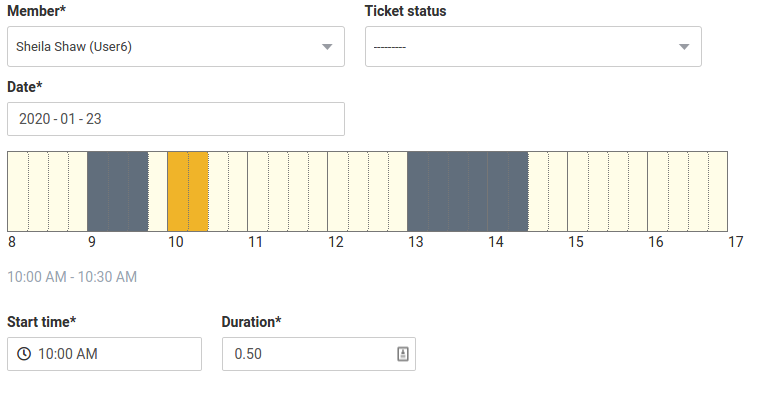Screen dimensions: 764x402
Task: Click the gray busy block starting at 9
Action: point(117,191)
